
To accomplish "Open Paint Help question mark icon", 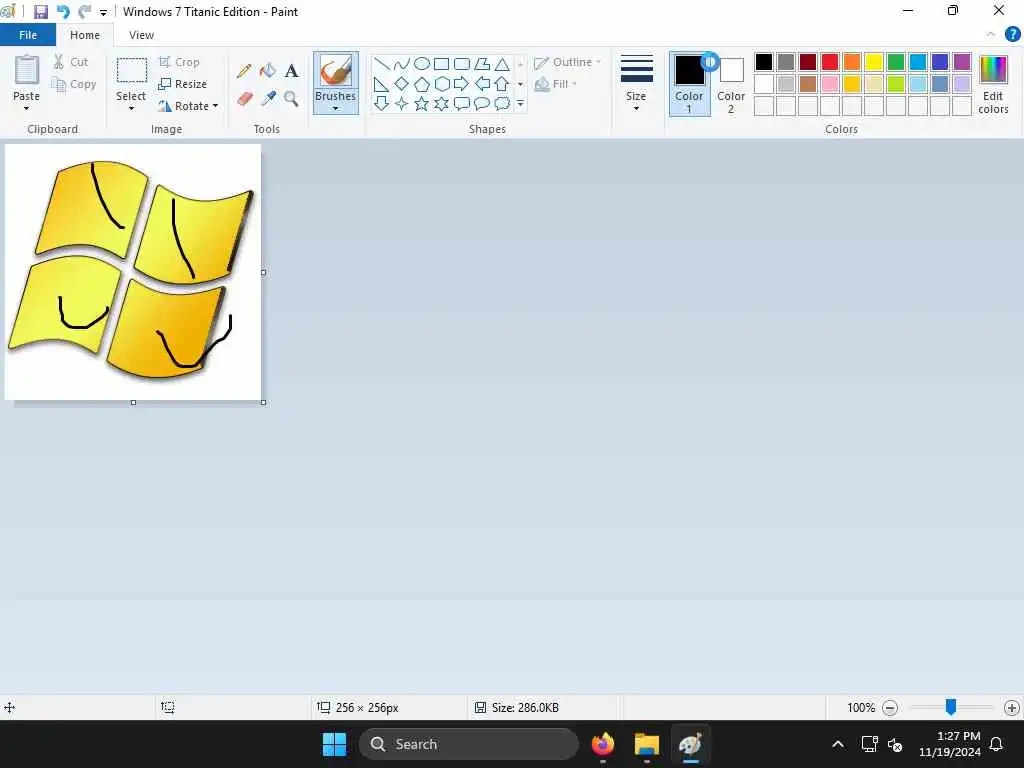I will [1012, 35].
